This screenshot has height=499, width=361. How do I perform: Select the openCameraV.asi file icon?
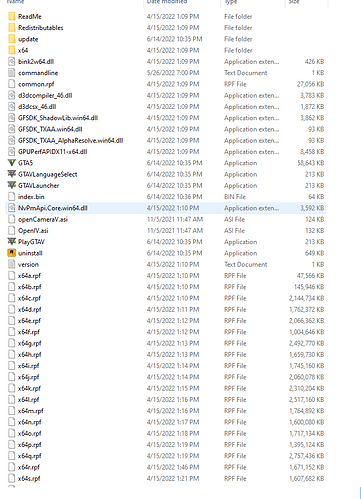pyautogui.click(x=12, y=219)
